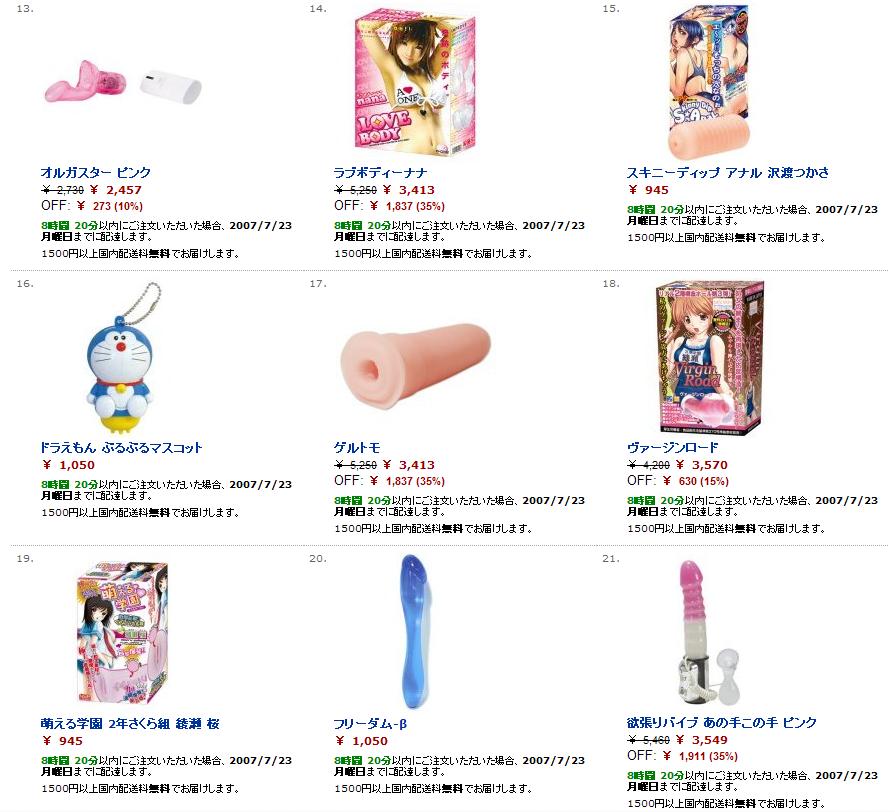The height and width of the screenshot is (812, 895).
Task: Click the ¥ 2,457 price of item 13
Action: [115, 190]
